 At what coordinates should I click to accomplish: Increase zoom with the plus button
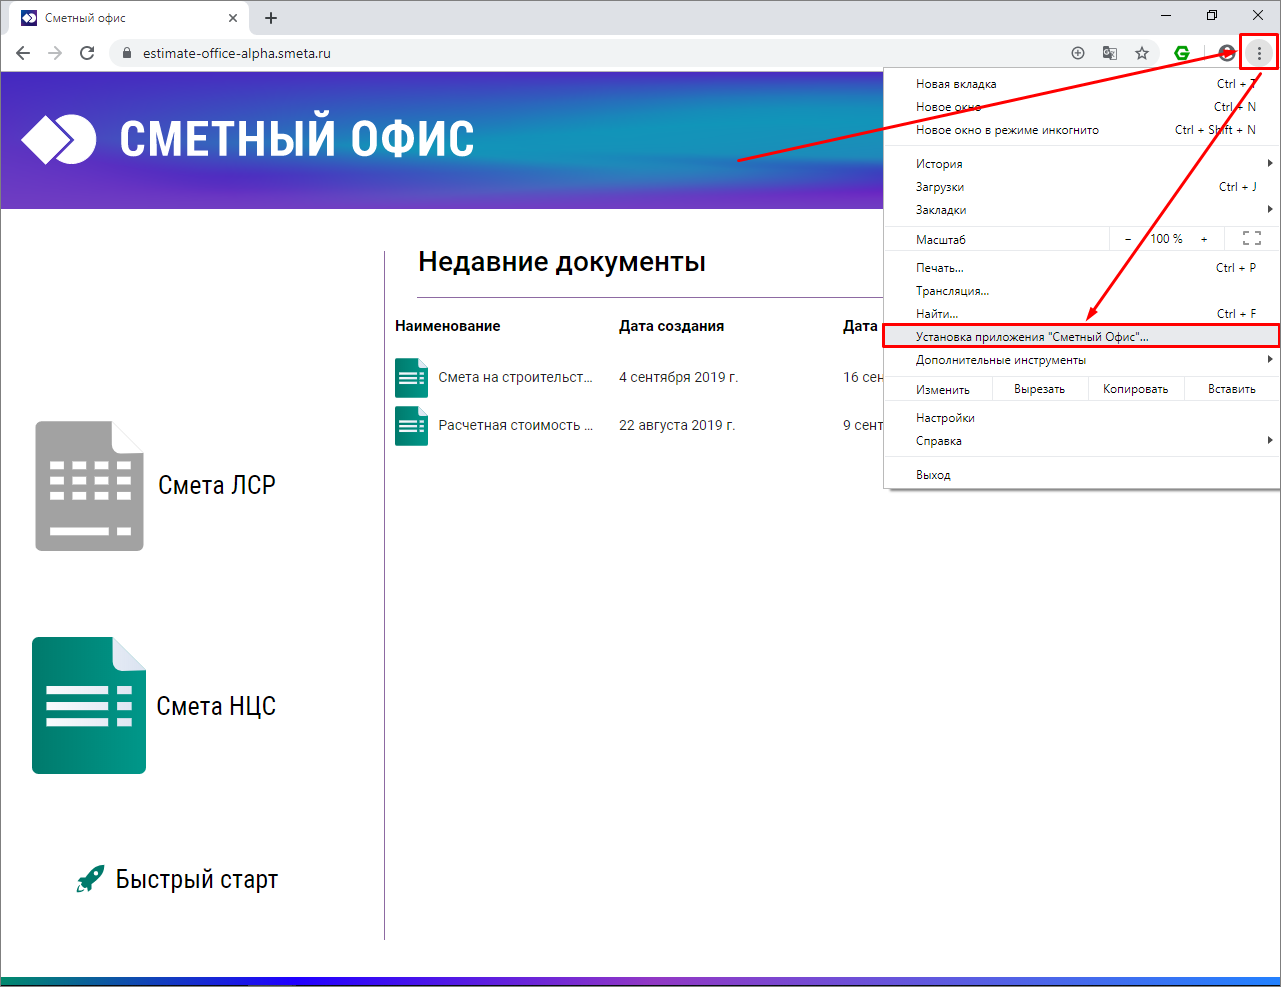pos(1204,239)
